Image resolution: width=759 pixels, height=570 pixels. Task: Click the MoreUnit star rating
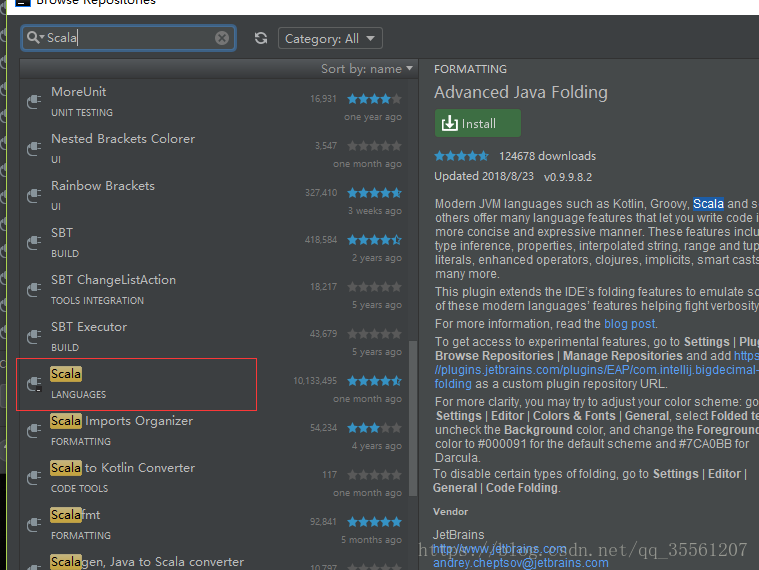[374, 99]
